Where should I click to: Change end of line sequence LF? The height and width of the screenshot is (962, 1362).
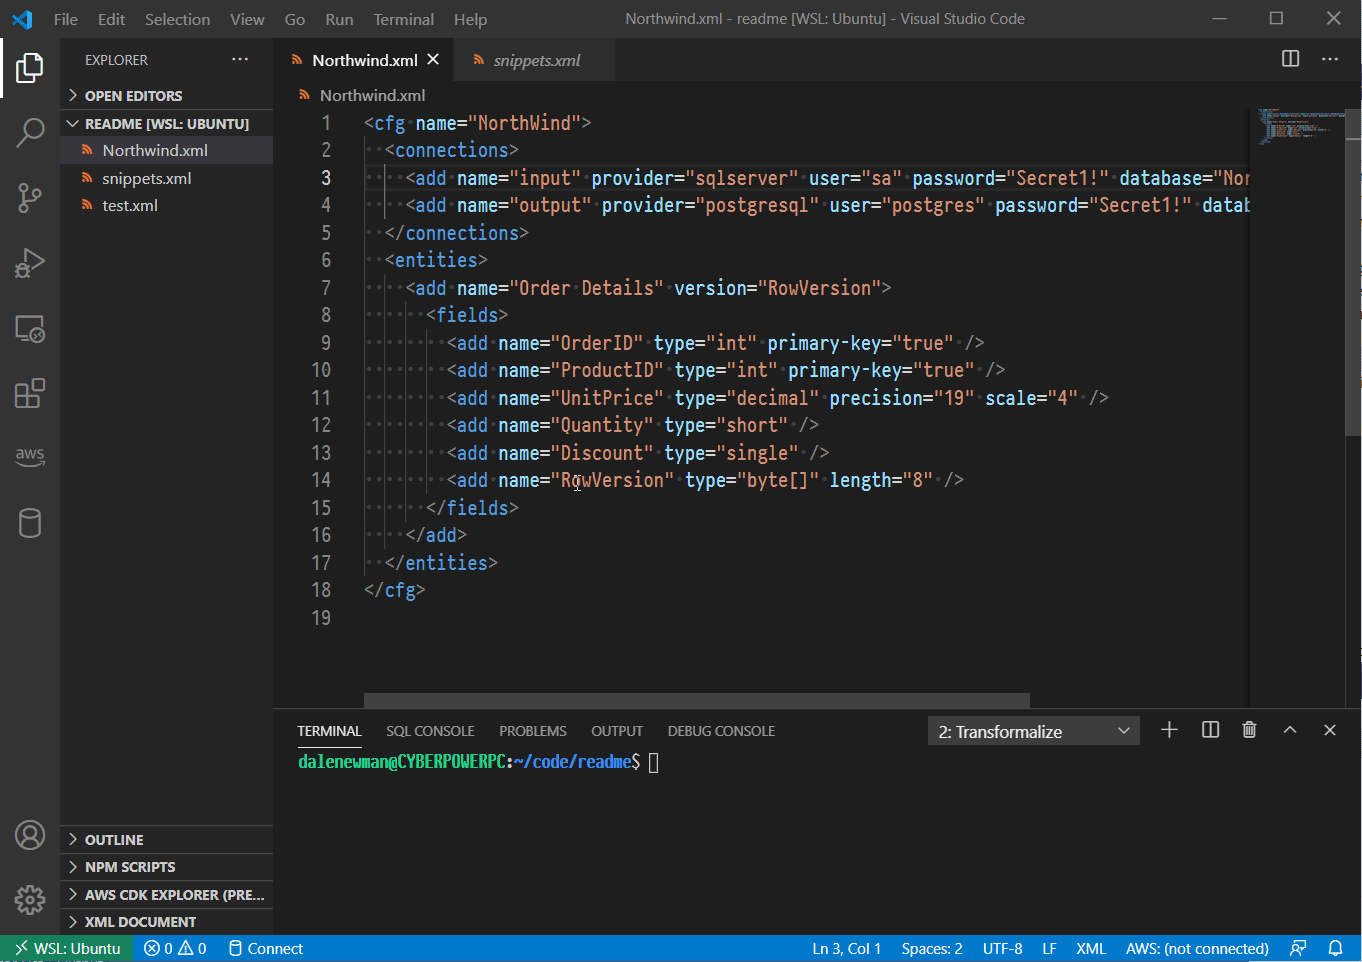1049,948
